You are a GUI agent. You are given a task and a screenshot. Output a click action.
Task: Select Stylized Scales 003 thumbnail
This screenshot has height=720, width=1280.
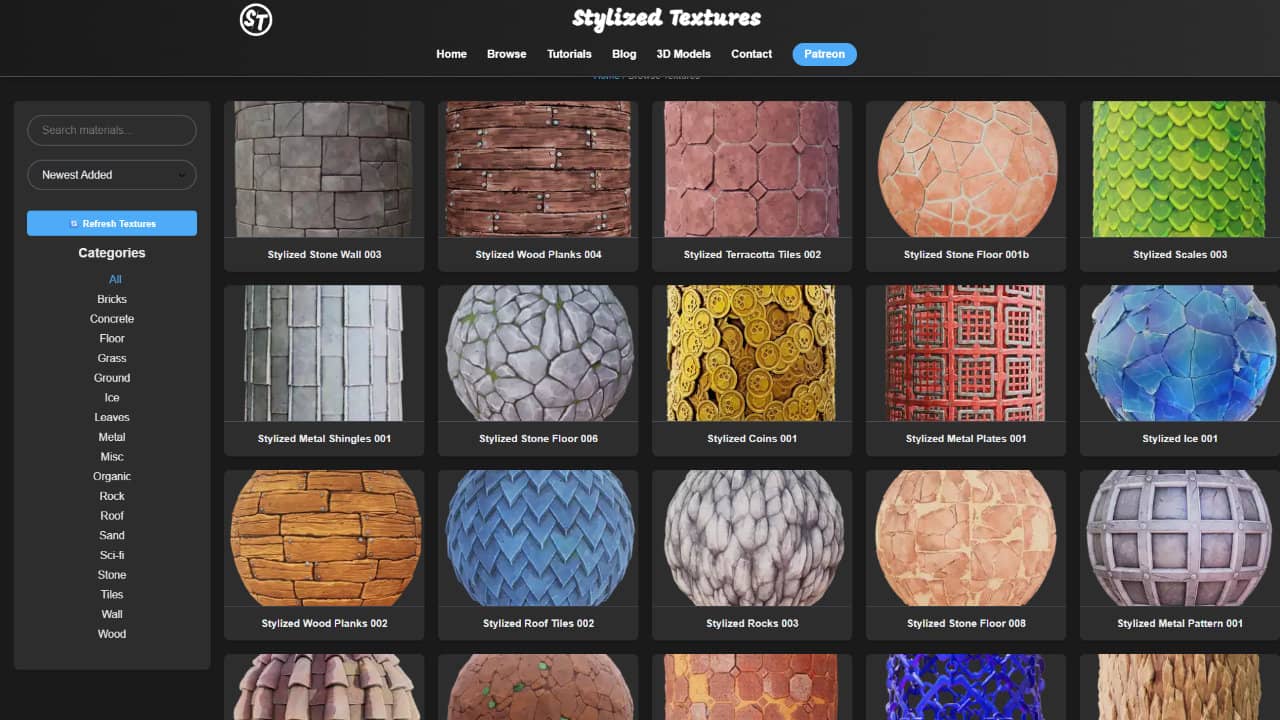click(x=1180, y=169)
